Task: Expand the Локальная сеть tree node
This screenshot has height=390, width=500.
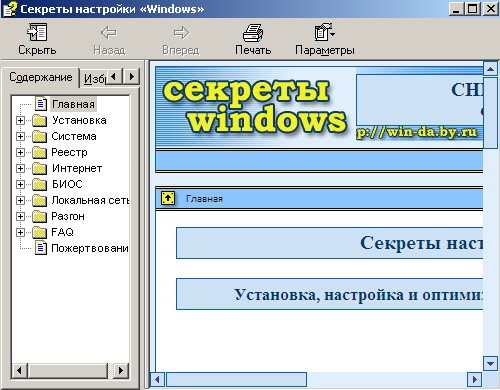Action: coord(20,200)
